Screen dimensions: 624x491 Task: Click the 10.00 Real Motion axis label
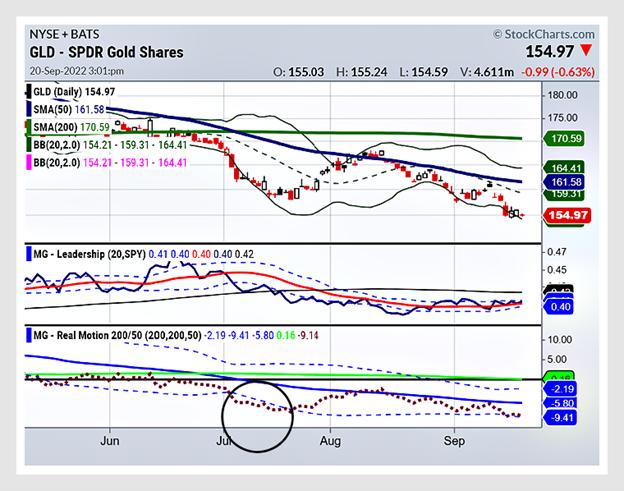click(560, 340)
